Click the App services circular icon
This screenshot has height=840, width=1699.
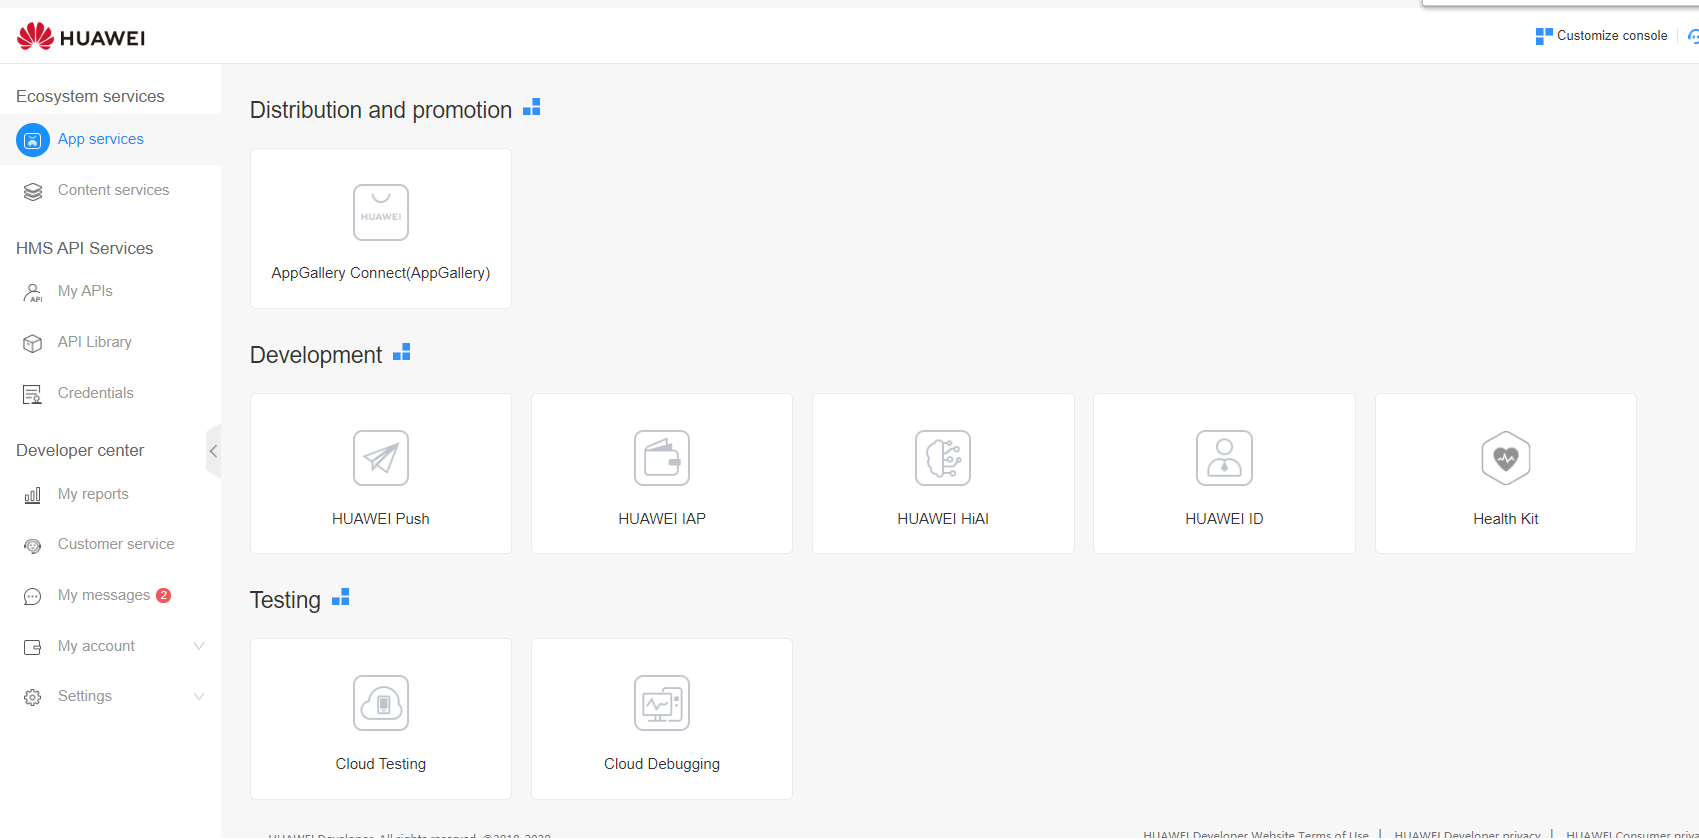(33, 140)
